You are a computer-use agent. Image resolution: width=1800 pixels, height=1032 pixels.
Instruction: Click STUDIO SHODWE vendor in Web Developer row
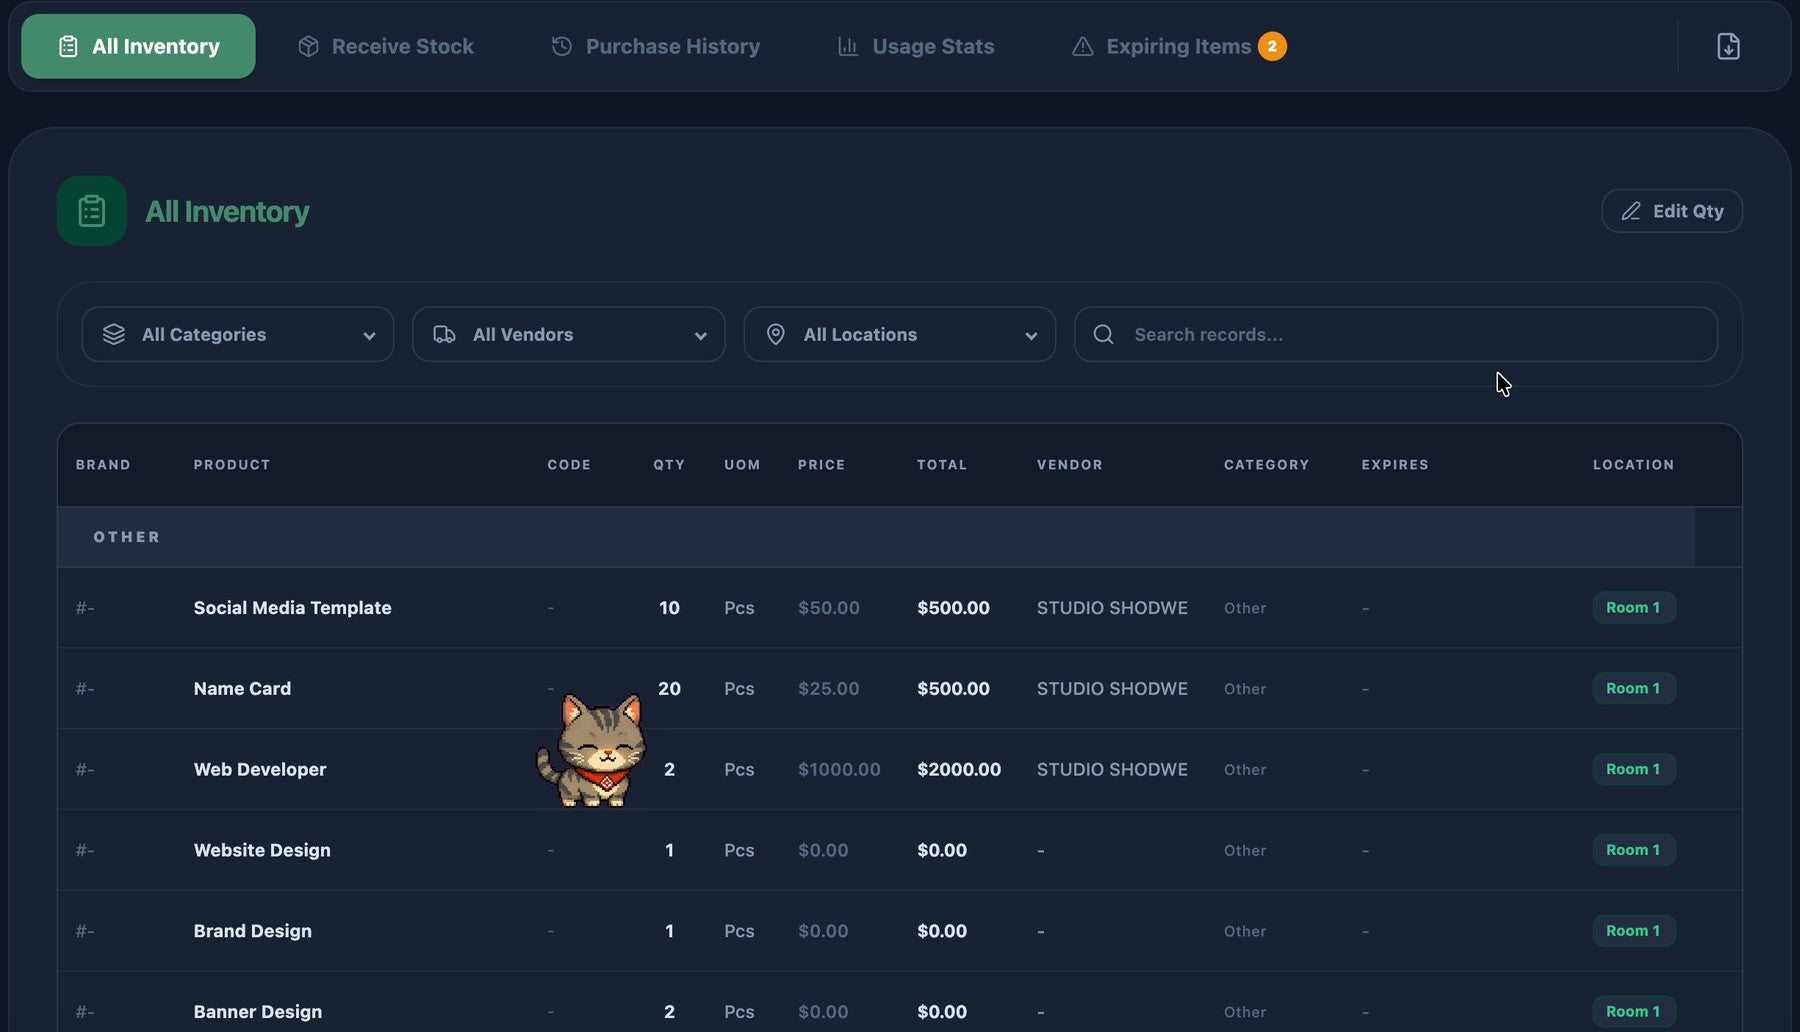pyautogui.click(x=1112, y=770)
